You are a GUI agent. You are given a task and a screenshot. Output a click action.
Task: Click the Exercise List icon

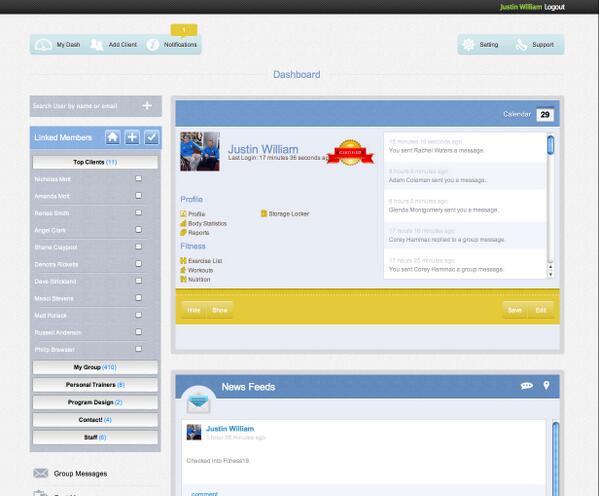[x=183, y=261]
